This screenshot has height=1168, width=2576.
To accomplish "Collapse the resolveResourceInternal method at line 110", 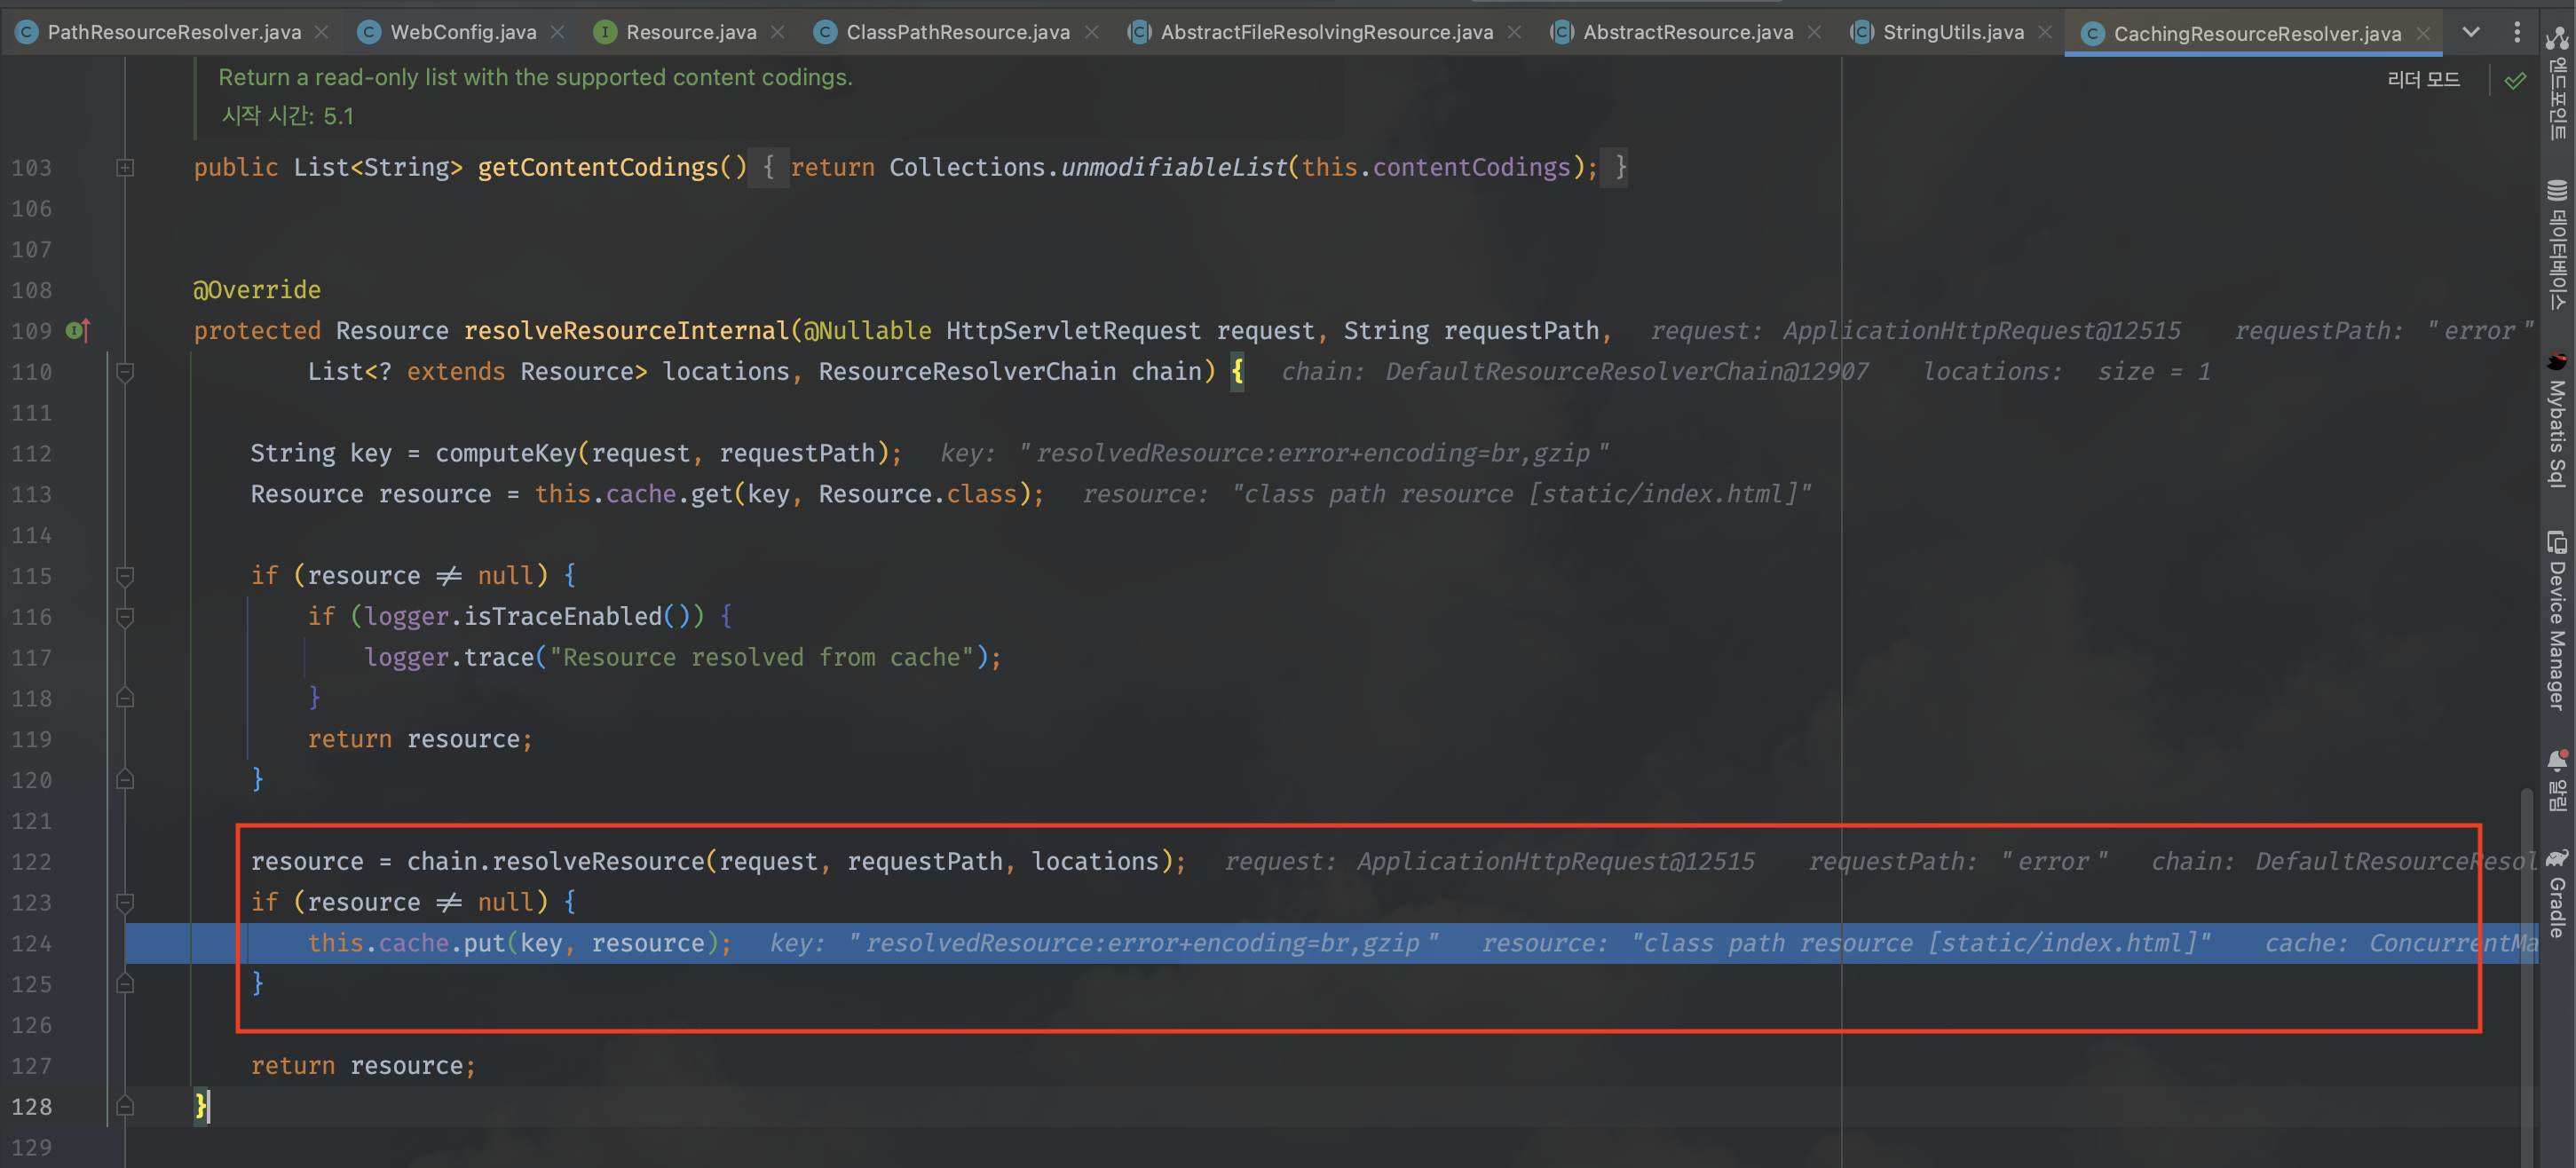I will [125, 372].
